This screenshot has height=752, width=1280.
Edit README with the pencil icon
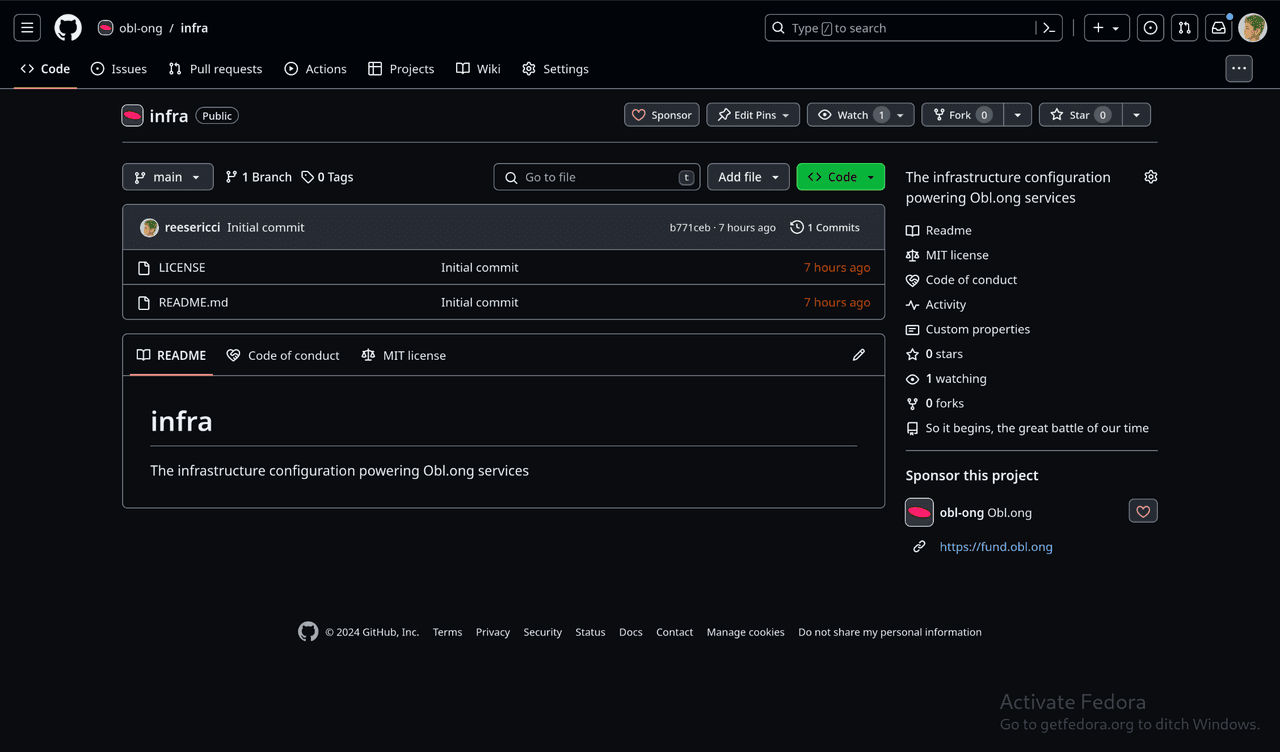pos(858,355)
